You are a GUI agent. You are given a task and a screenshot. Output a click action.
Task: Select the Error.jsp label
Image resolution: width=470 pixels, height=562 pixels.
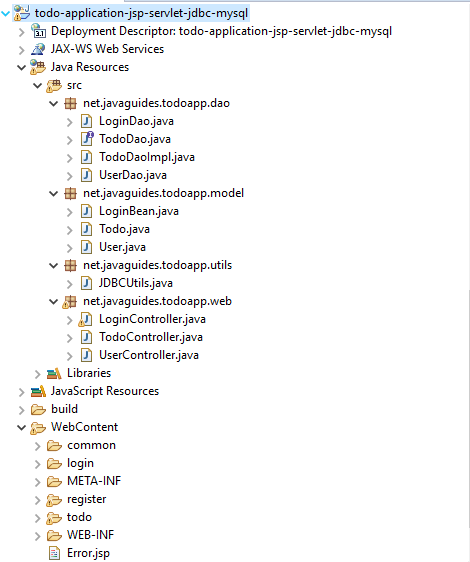point(88,553)
